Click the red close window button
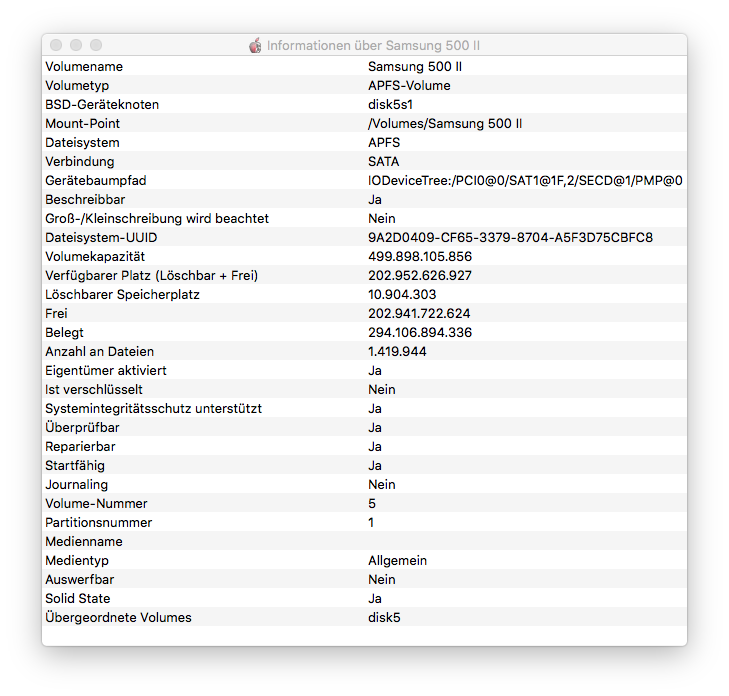This screenshot has height=696, width=729. point(56,45)
